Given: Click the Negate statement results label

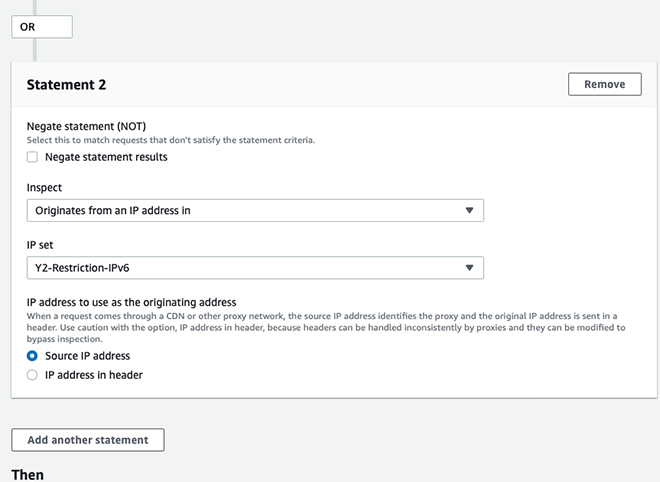Looking at the screenshot, I should (x=106, y=157).
